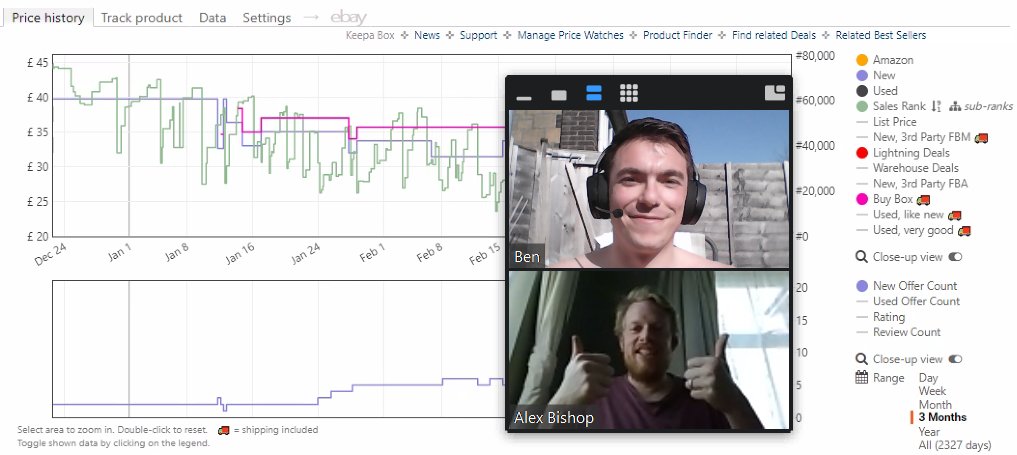Open the Settings tab
This screenshot has height=455, width=1017.
pos(267,18)
